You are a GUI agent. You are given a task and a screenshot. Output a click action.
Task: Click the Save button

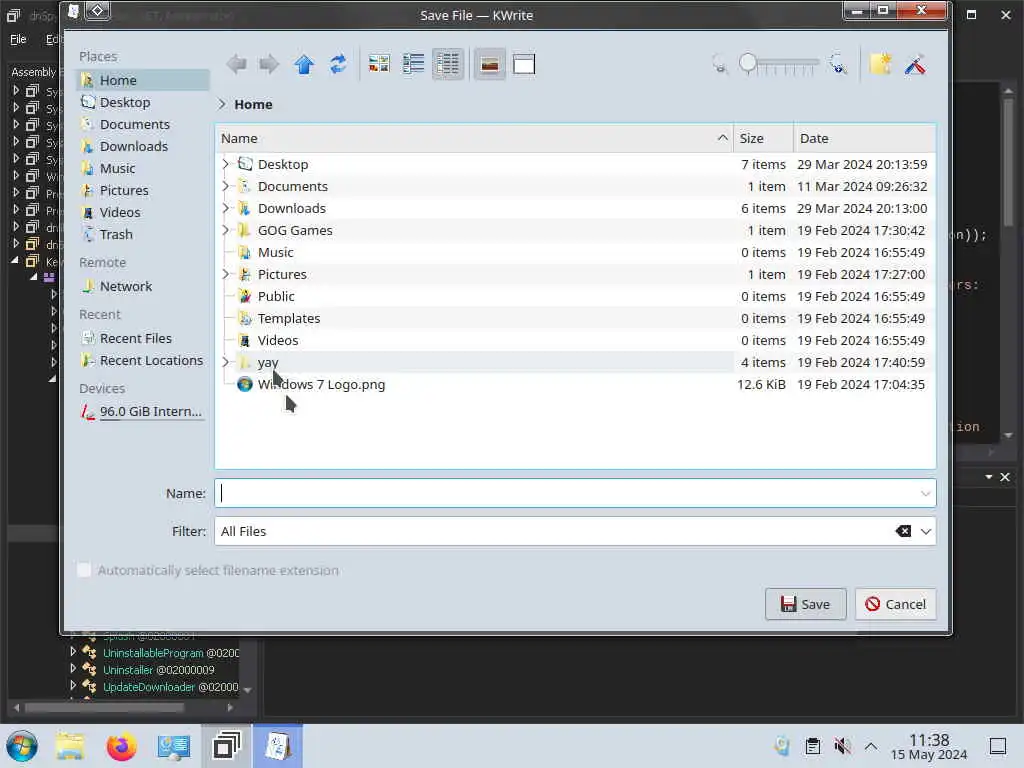[x=805, y=604]
